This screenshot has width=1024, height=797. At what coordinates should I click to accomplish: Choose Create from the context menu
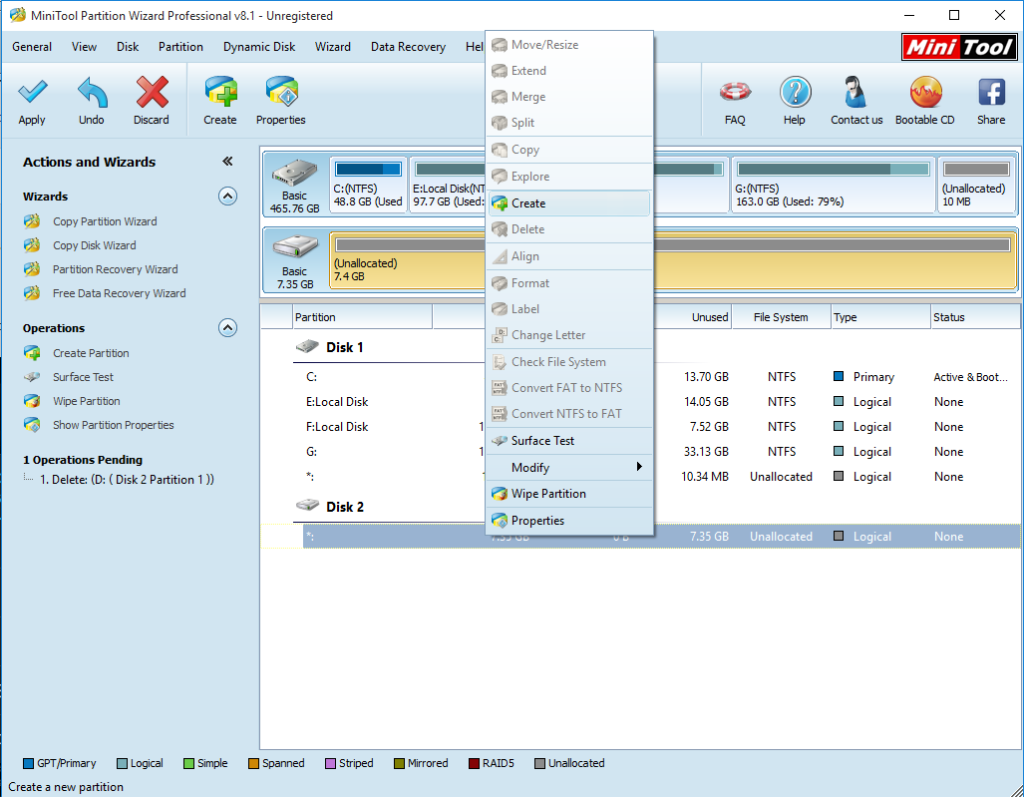569,203
